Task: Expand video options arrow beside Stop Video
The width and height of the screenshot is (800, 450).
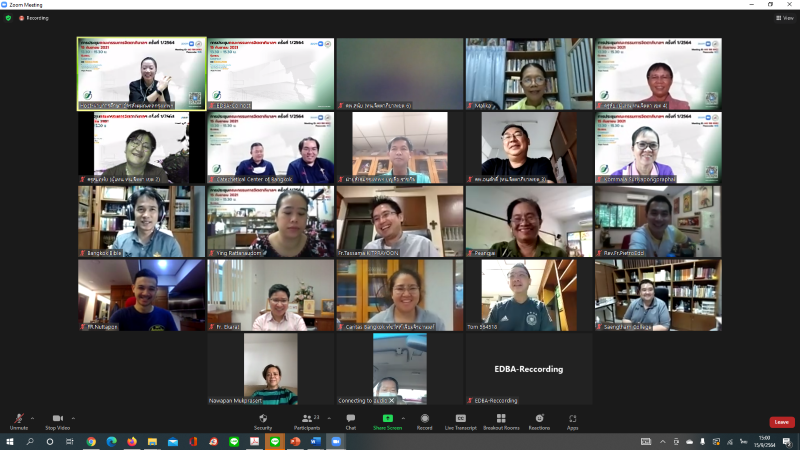Action: point(73,418)
